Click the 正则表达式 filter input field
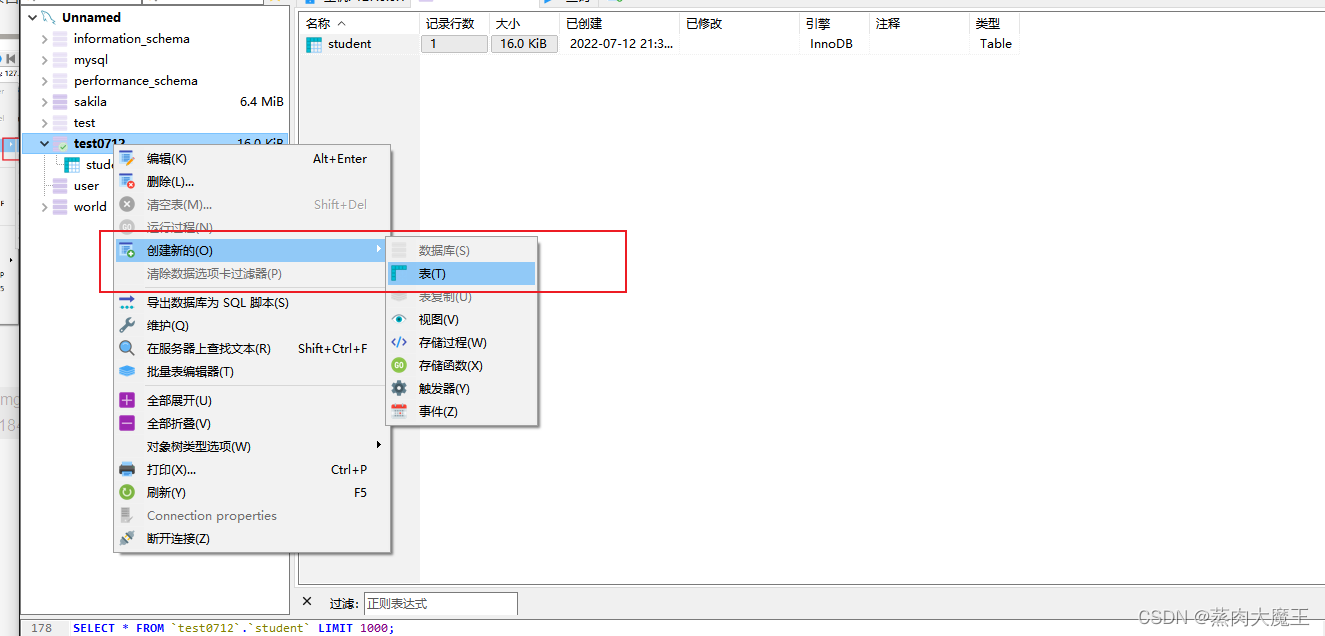 coord(440,603)
